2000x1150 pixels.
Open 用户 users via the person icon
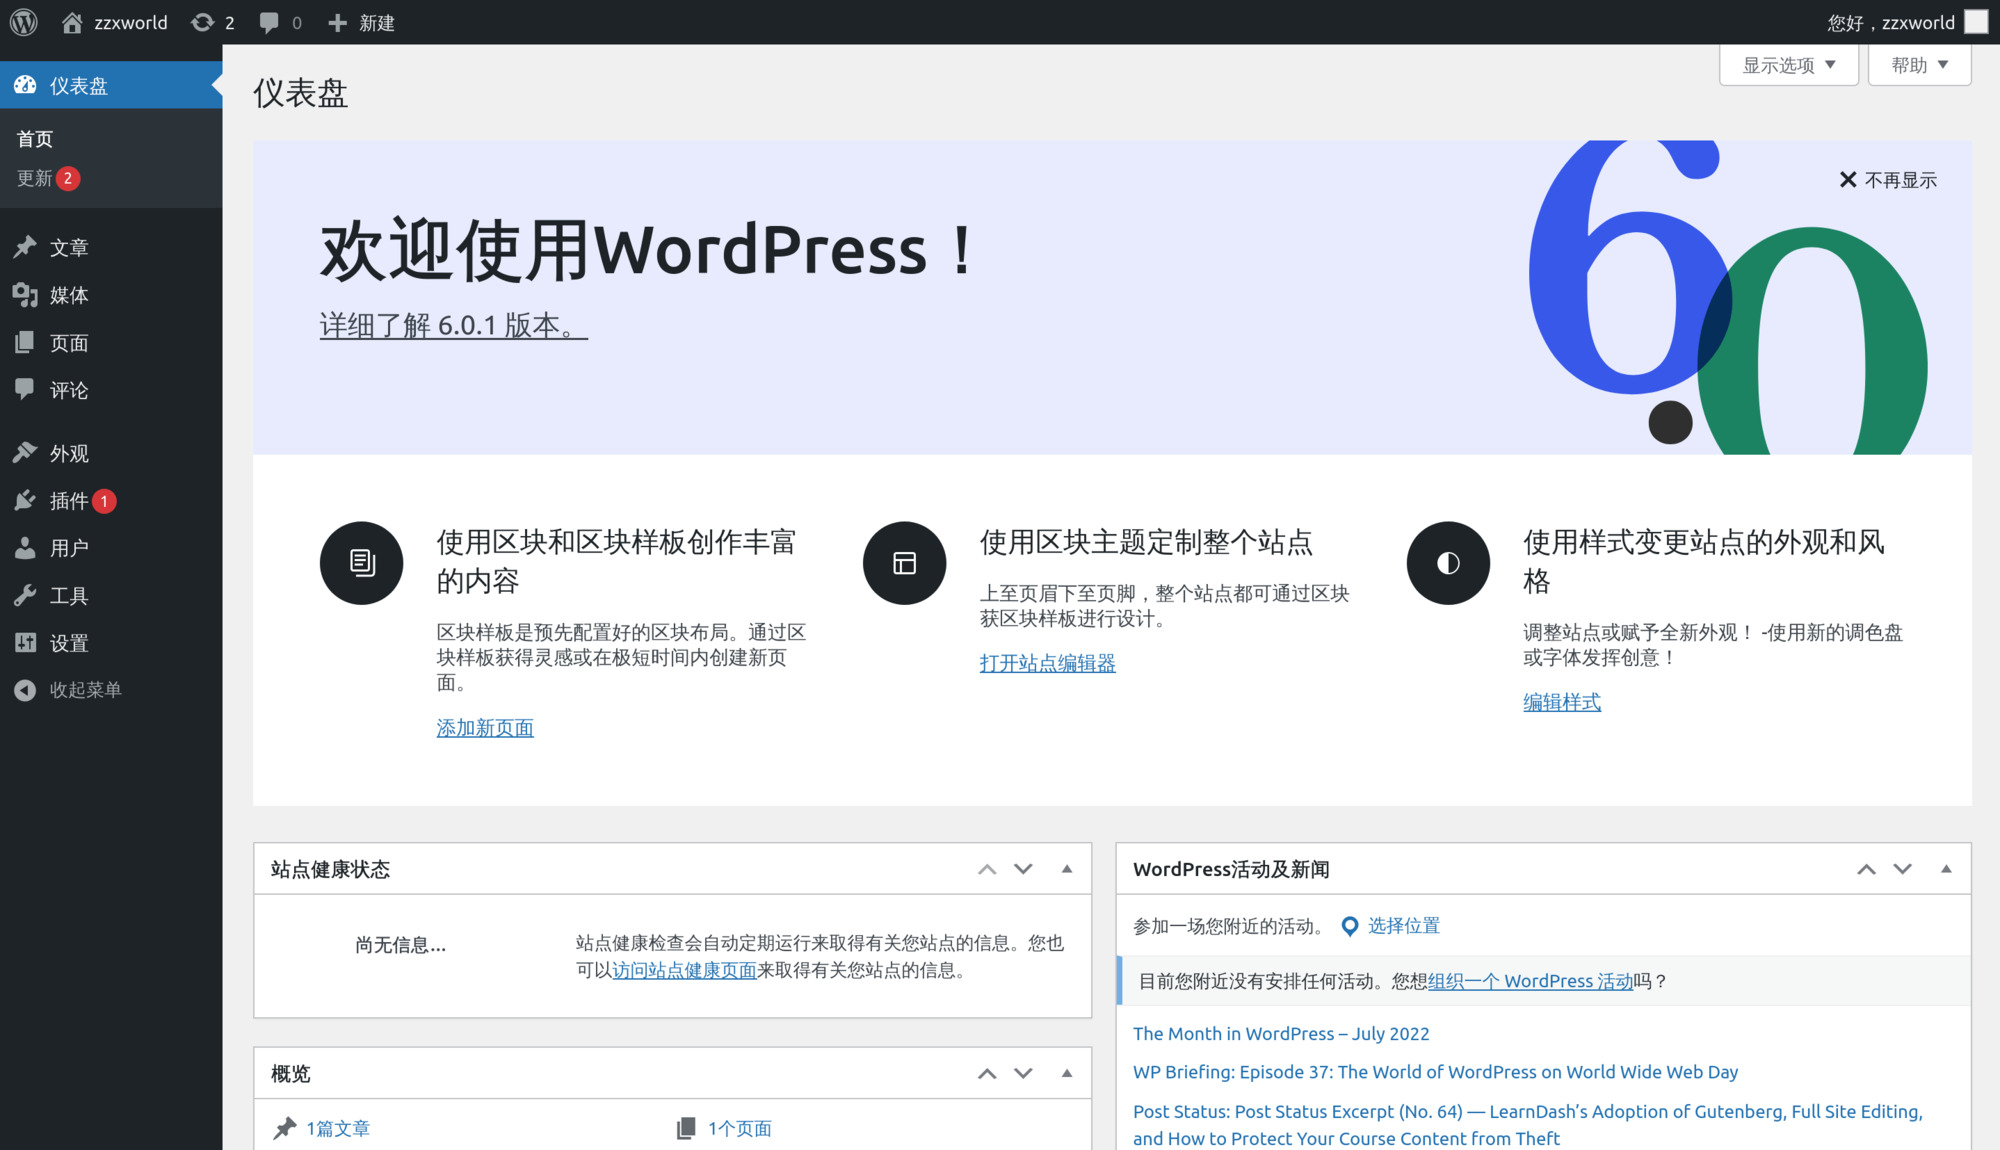click(26, 547)
